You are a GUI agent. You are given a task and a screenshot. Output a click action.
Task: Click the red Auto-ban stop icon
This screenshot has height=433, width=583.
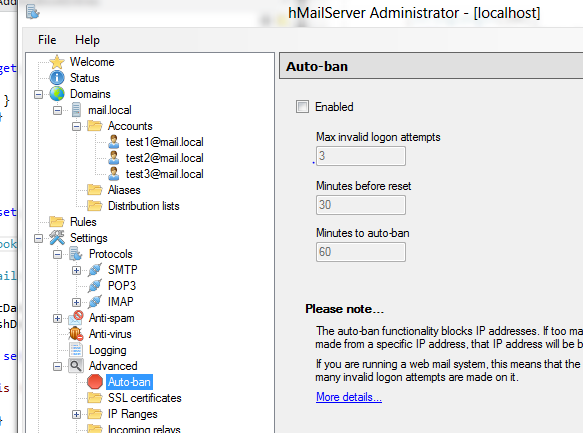pos(95,382)
